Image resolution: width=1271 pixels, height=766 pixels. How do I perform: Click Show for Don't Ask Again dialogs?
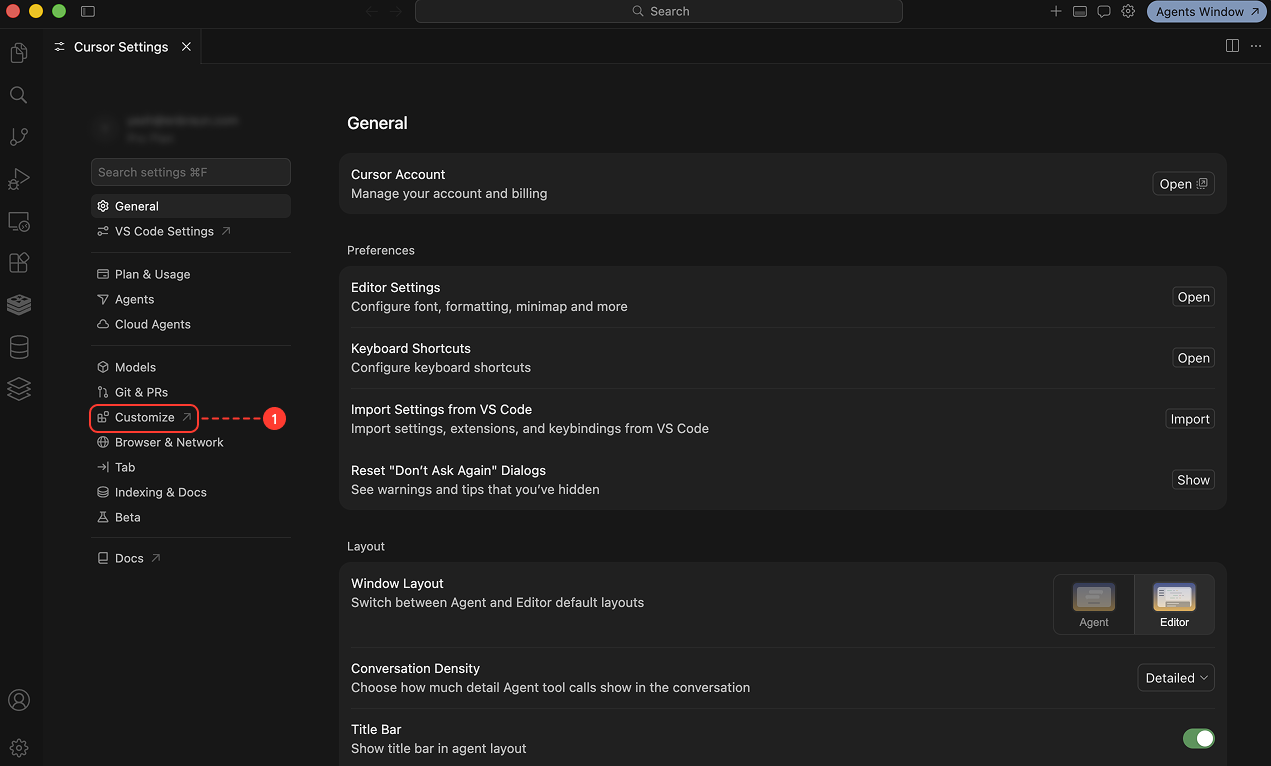pyautogui.click(x=1193, y=480)
